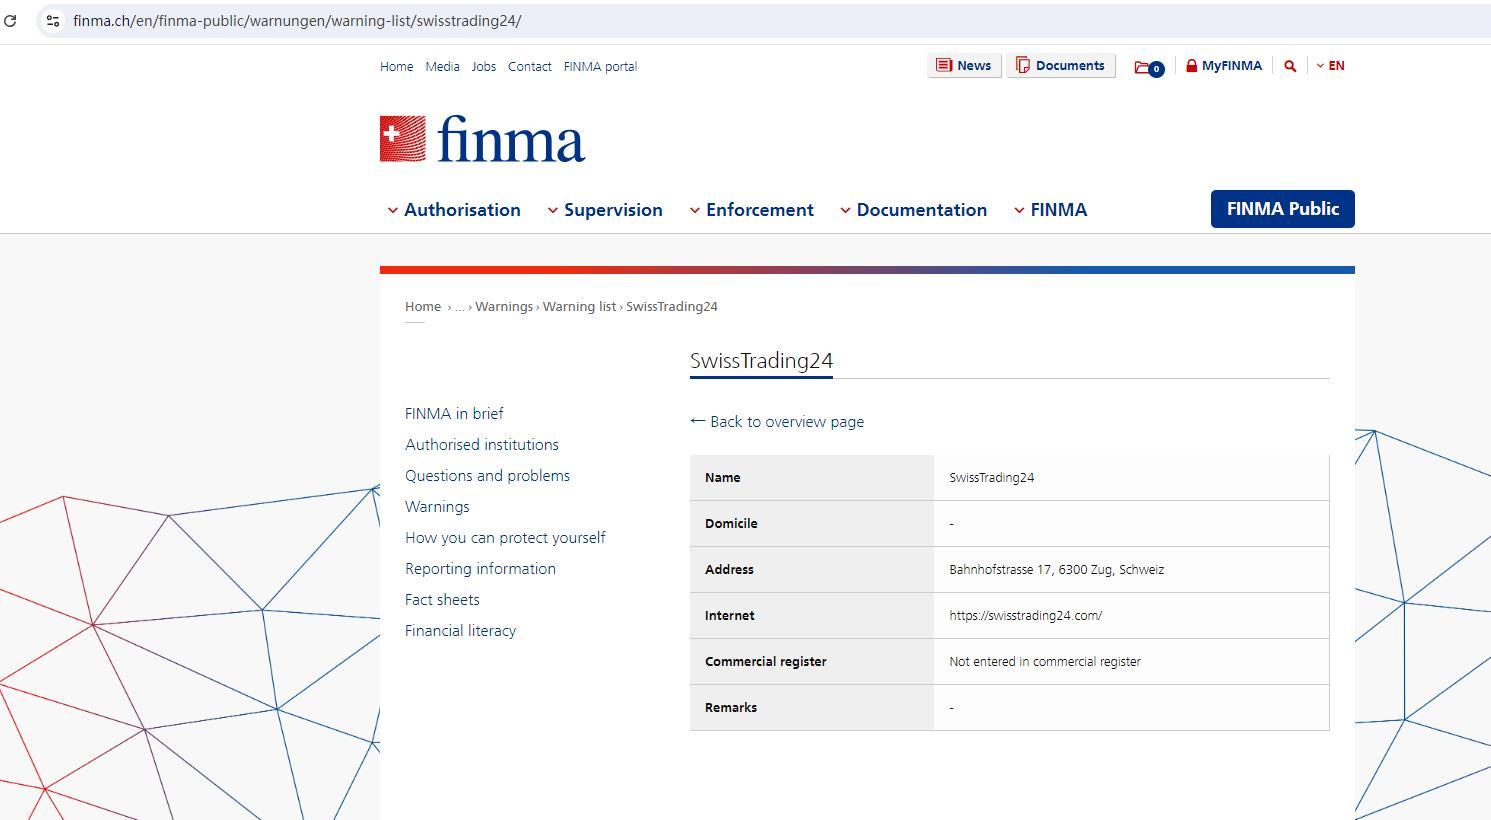Click the Warning list breadcrumb
The height and width of the screenshot is (820, 1491).
pyautogui.click(x=579, y=307)
